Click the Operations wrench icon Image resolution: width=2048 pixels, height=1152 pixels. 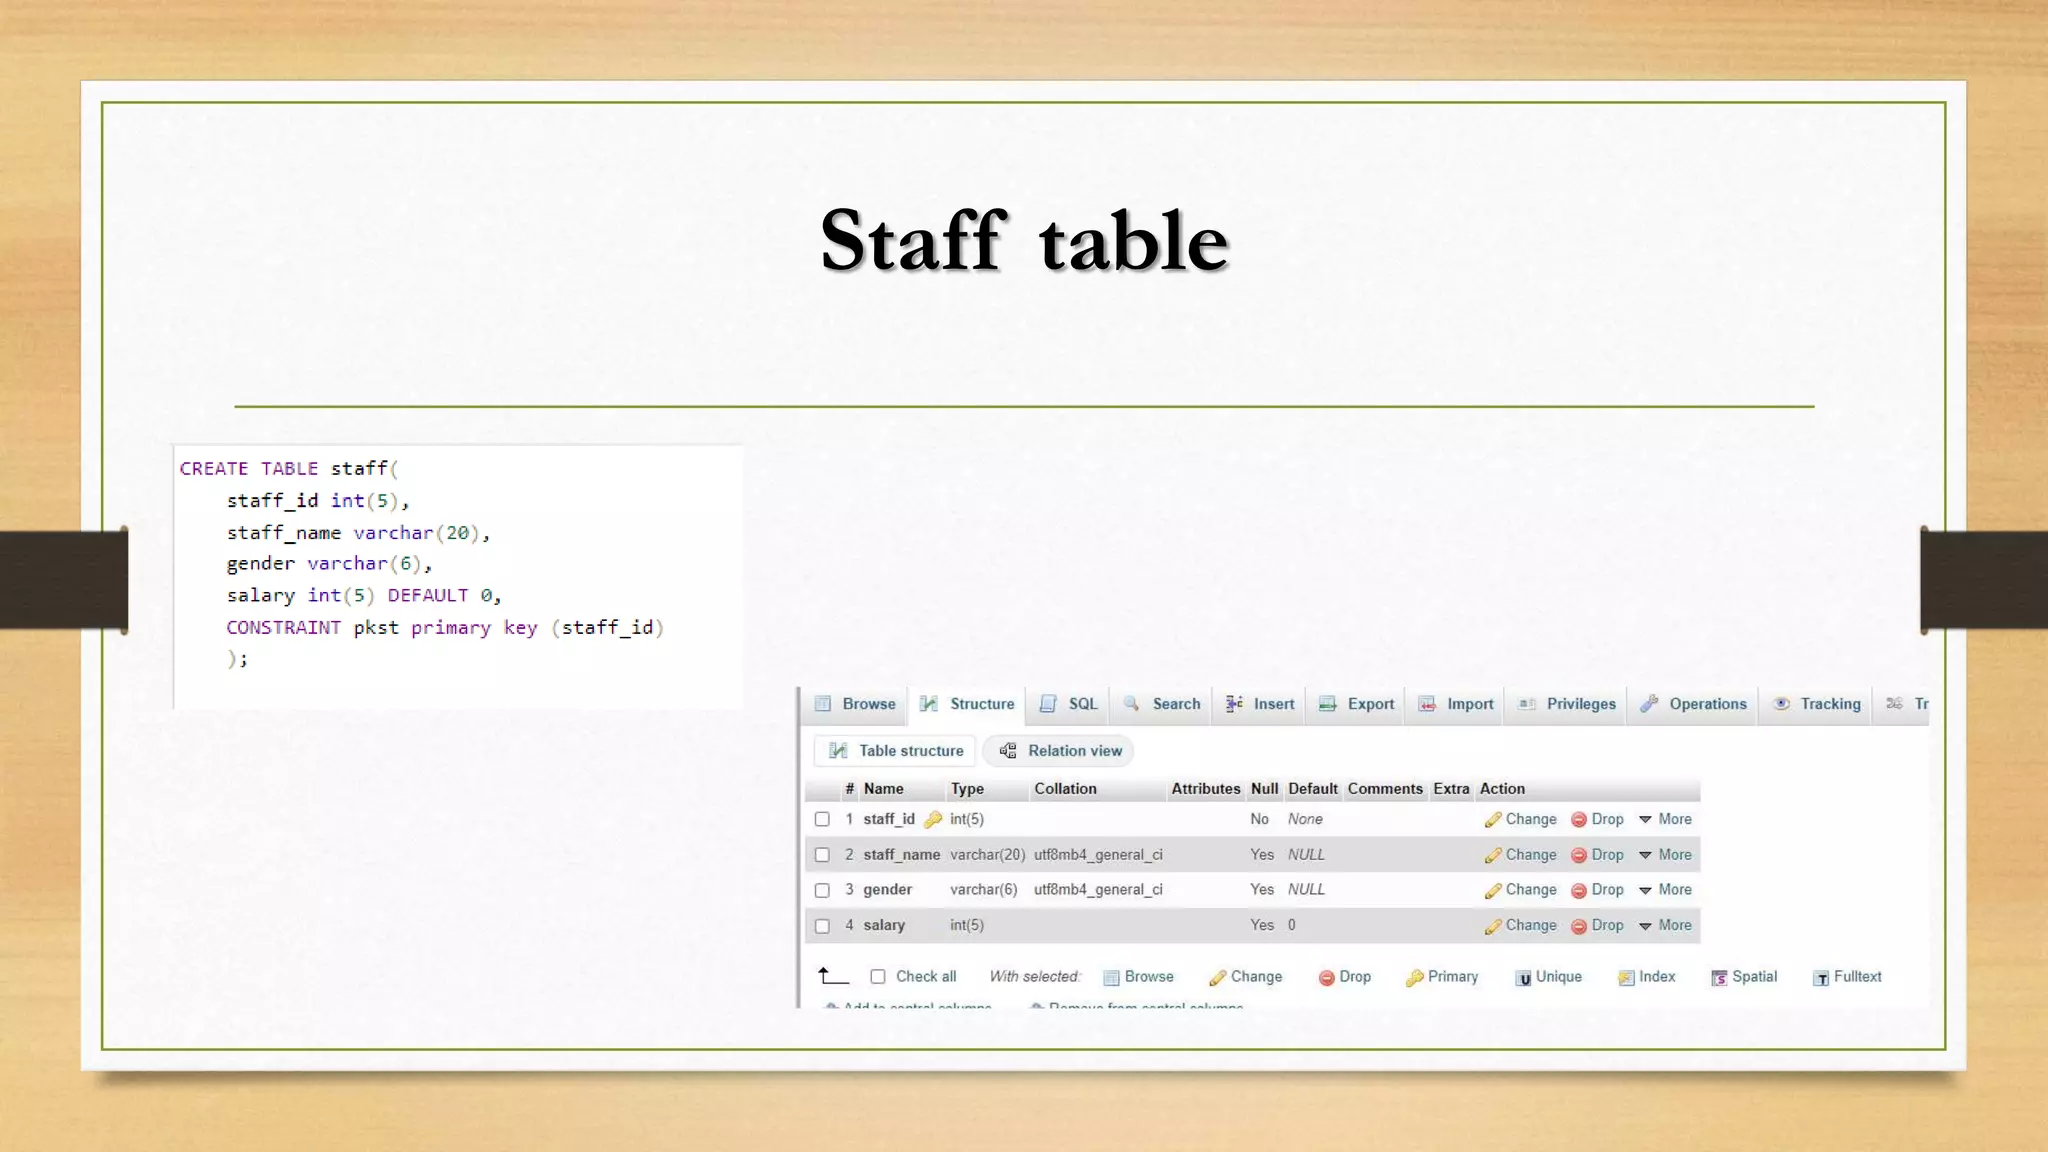point(1649,704)
